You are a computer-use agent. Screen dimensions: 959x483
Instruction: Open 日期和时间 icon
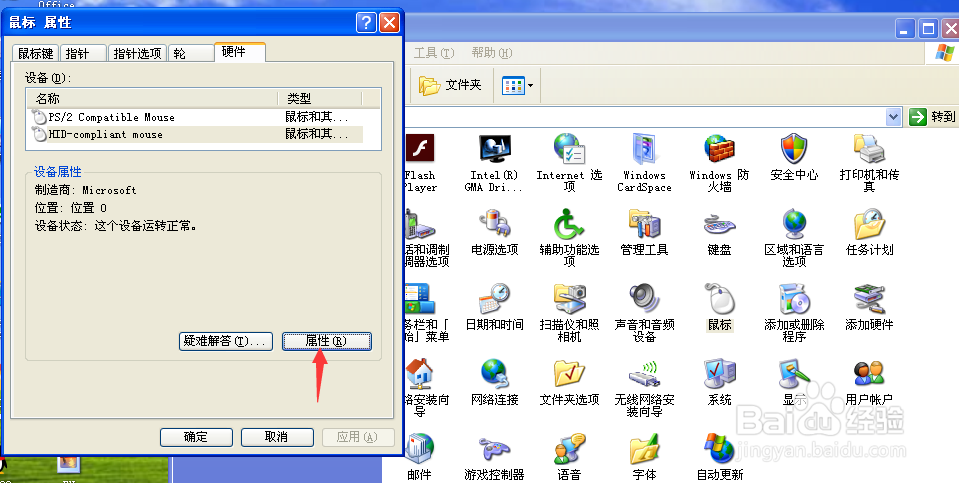tap(494, 299)
